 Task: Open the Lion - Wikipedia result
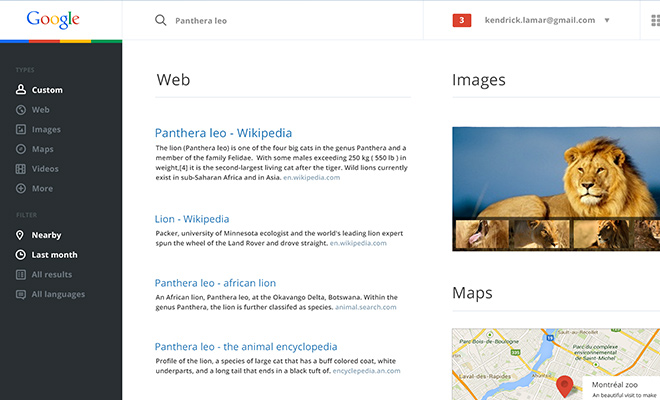192,219
